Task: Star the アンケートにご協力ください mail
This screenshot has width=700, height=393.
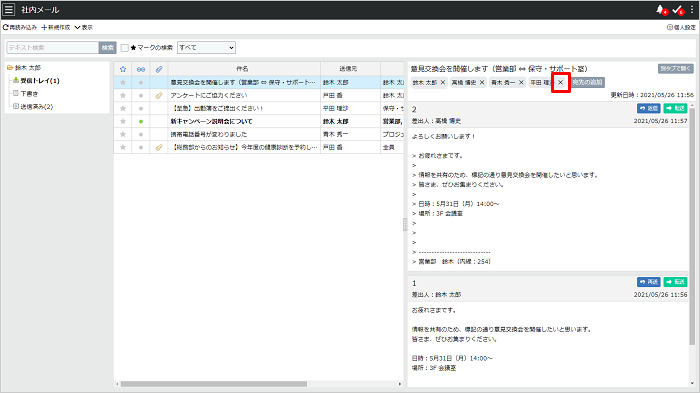Action: click(123, 96)
